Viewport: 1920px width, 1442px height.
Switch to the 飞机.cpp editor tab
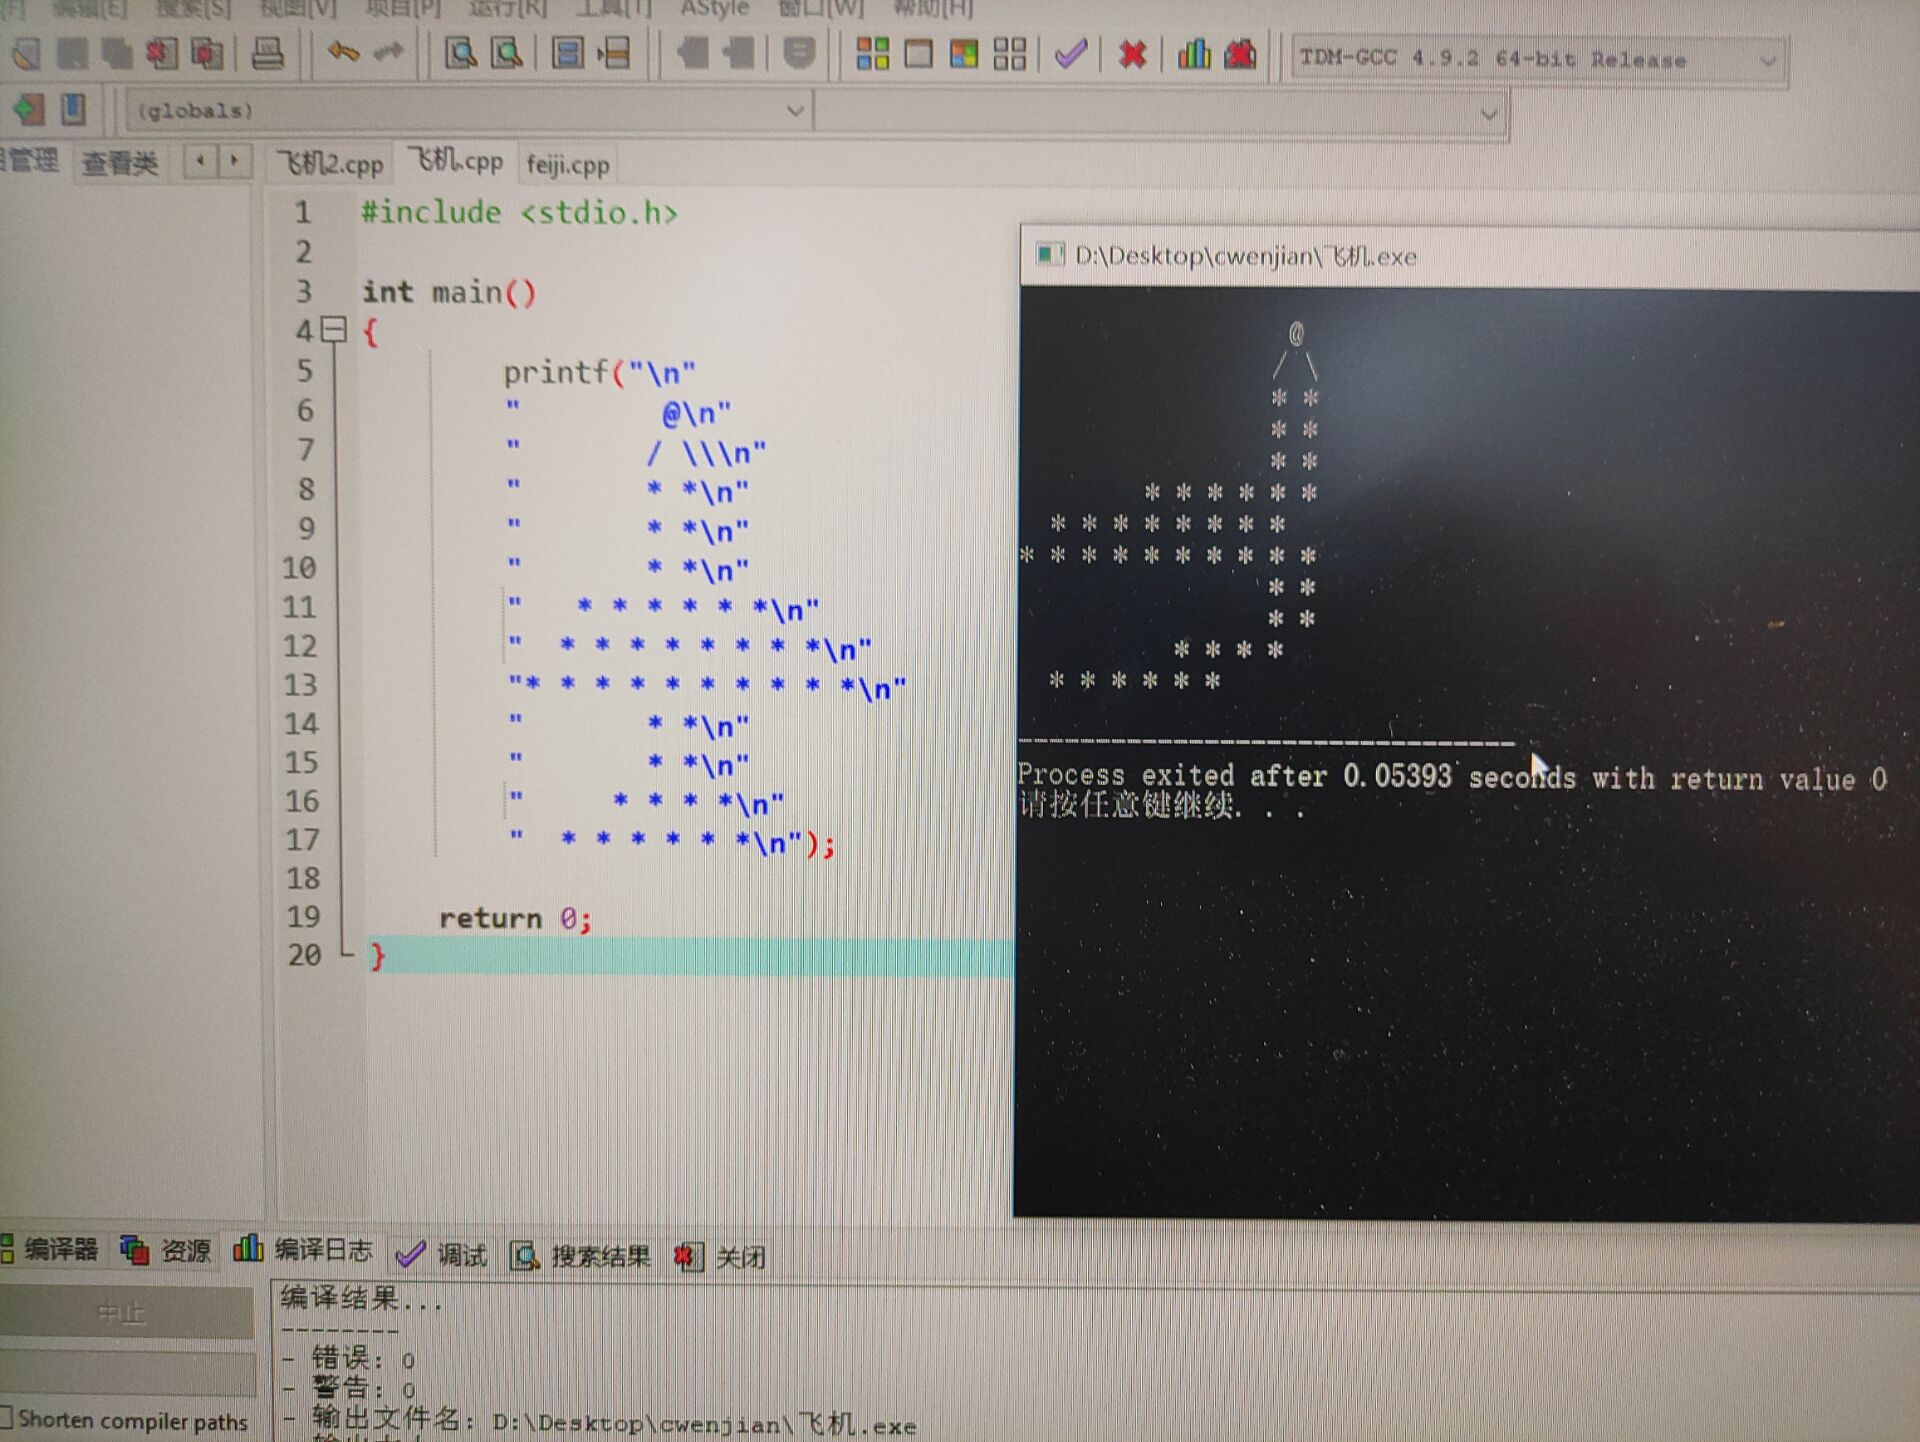point(457,160)
